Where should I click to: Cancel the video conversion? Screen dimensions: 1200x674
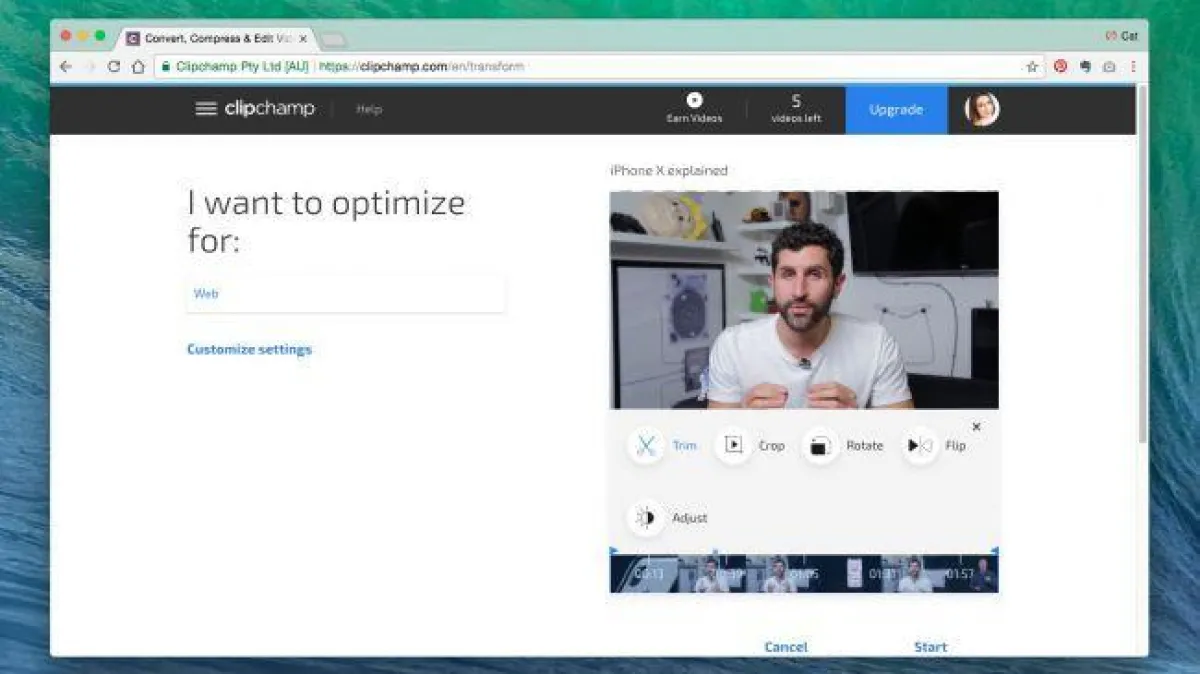click(x=785, y=647)
